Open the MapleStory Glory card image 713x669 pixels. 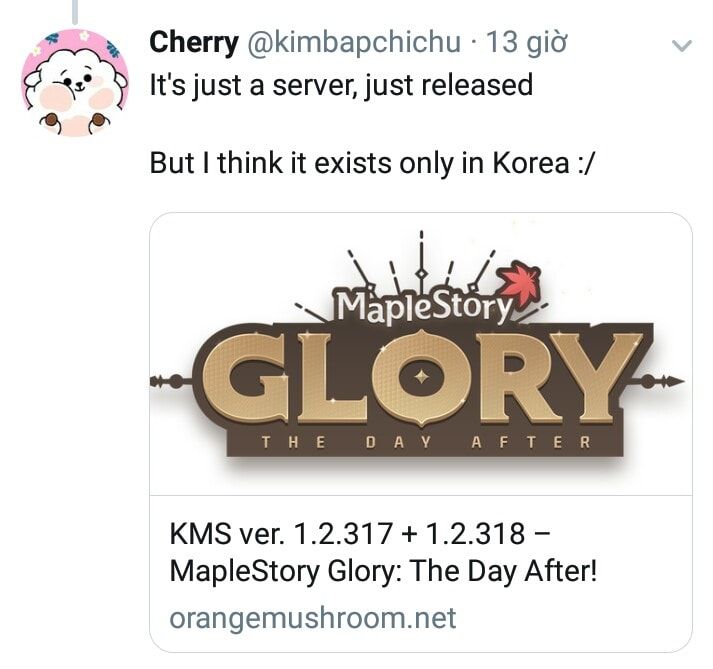tap(421, 354)
